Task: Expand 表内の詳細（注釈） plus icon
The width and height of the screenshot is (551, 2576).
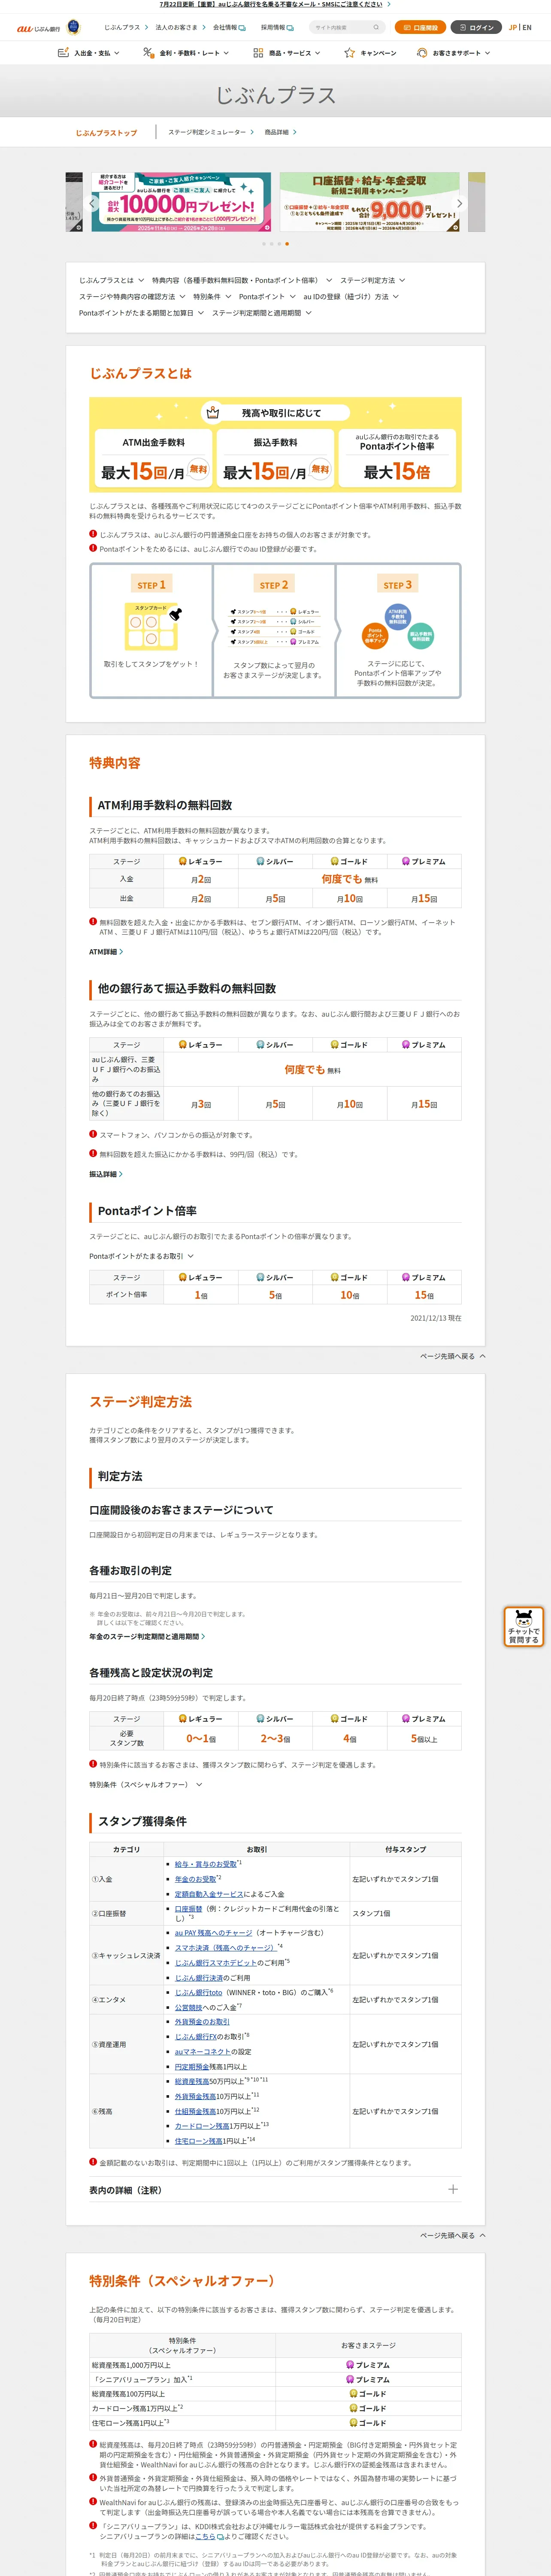Action: [x=453, y=2190]
